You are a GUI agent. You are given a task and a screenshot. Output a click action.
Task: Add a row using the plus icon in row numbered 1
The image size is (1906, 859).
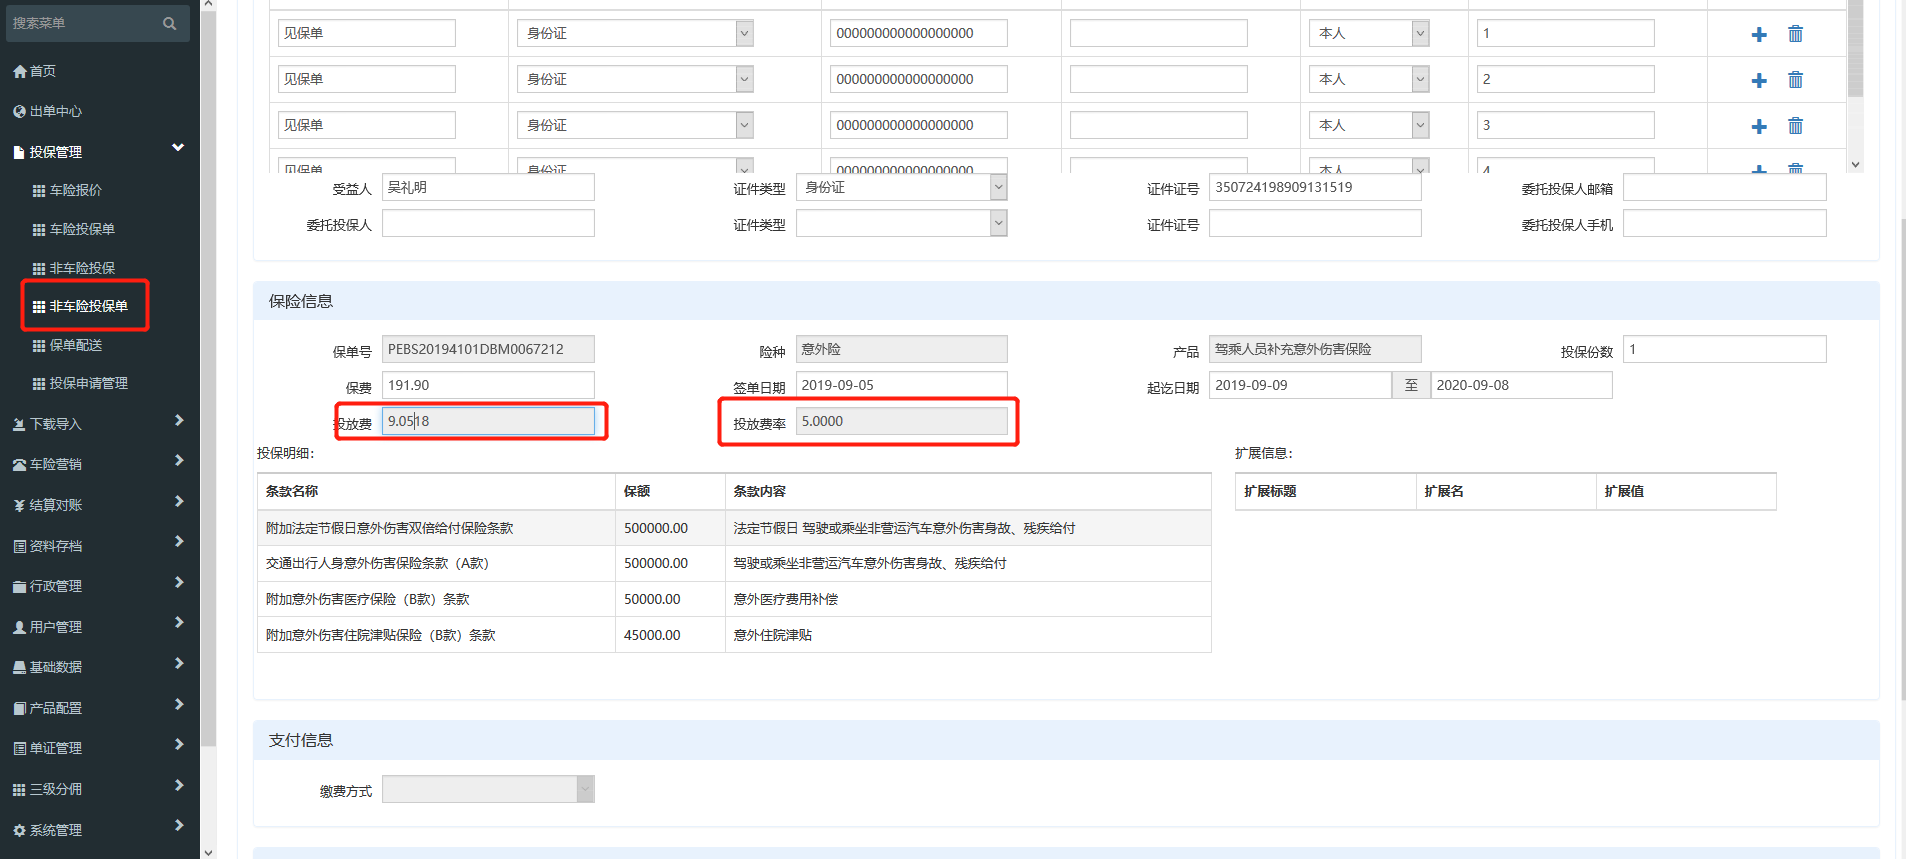(1759, 34)
